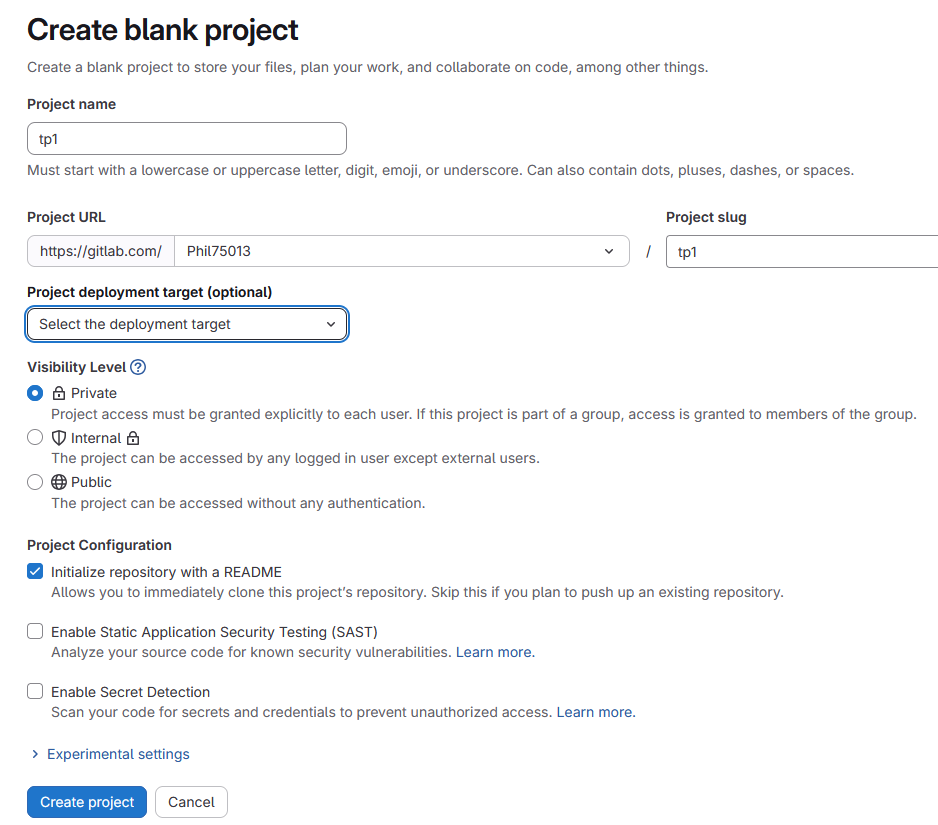Click the lock icon after Internal label
Screen dimensions: 938x825
[x=133, y=438]
